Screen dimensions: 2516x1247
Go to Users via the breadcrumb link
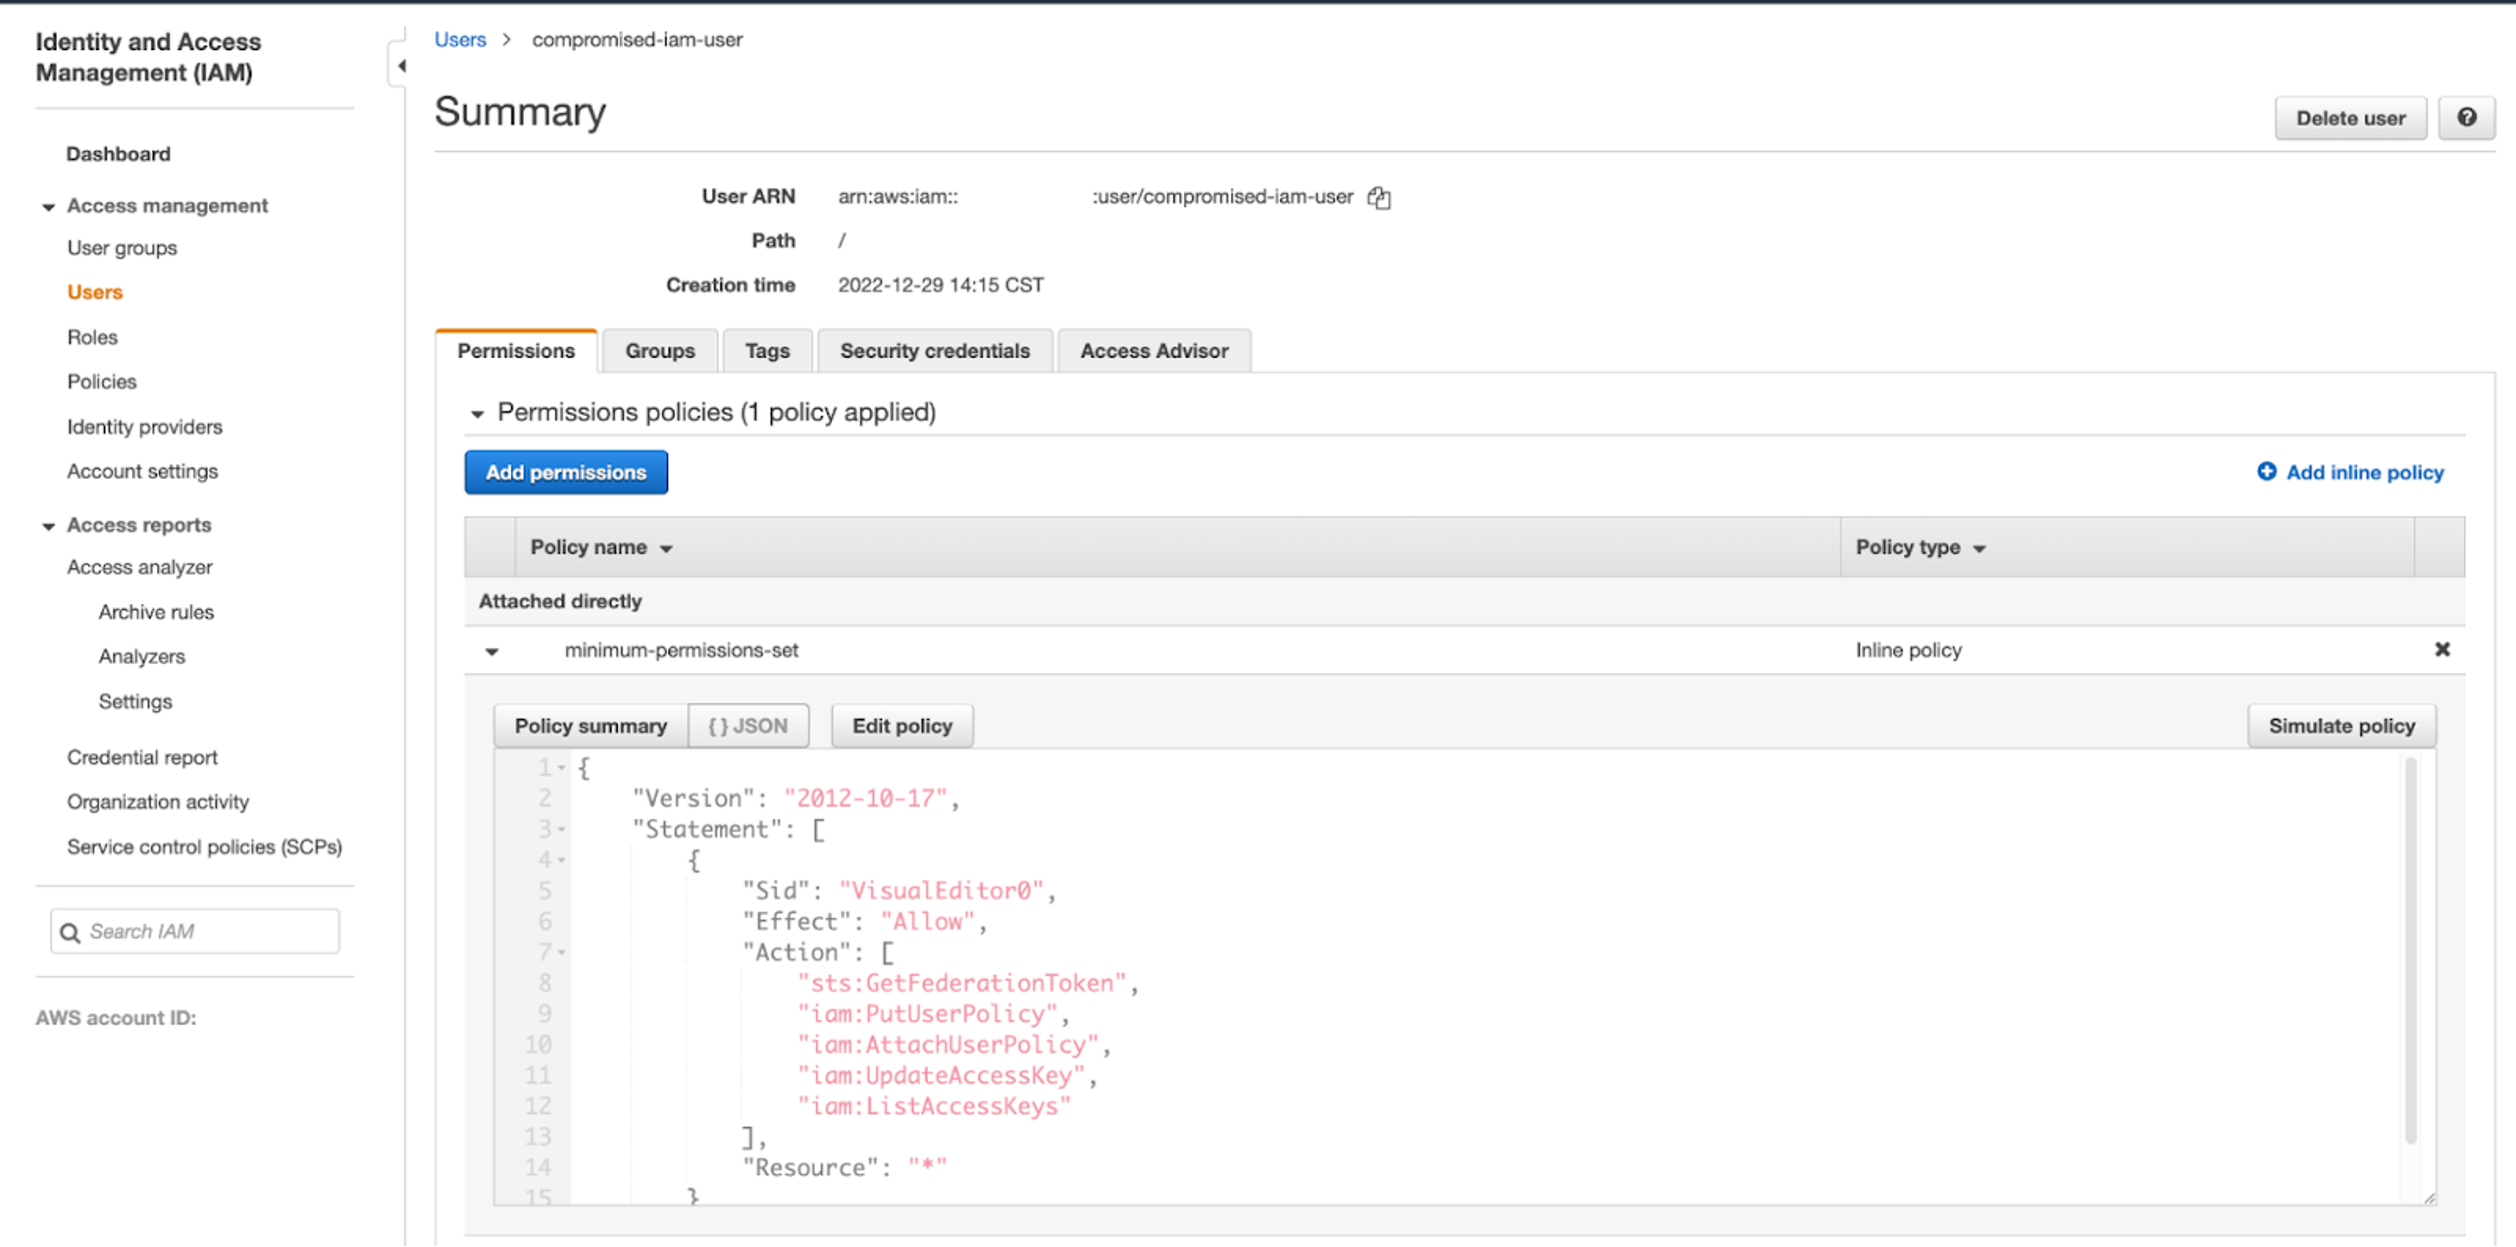460,40
